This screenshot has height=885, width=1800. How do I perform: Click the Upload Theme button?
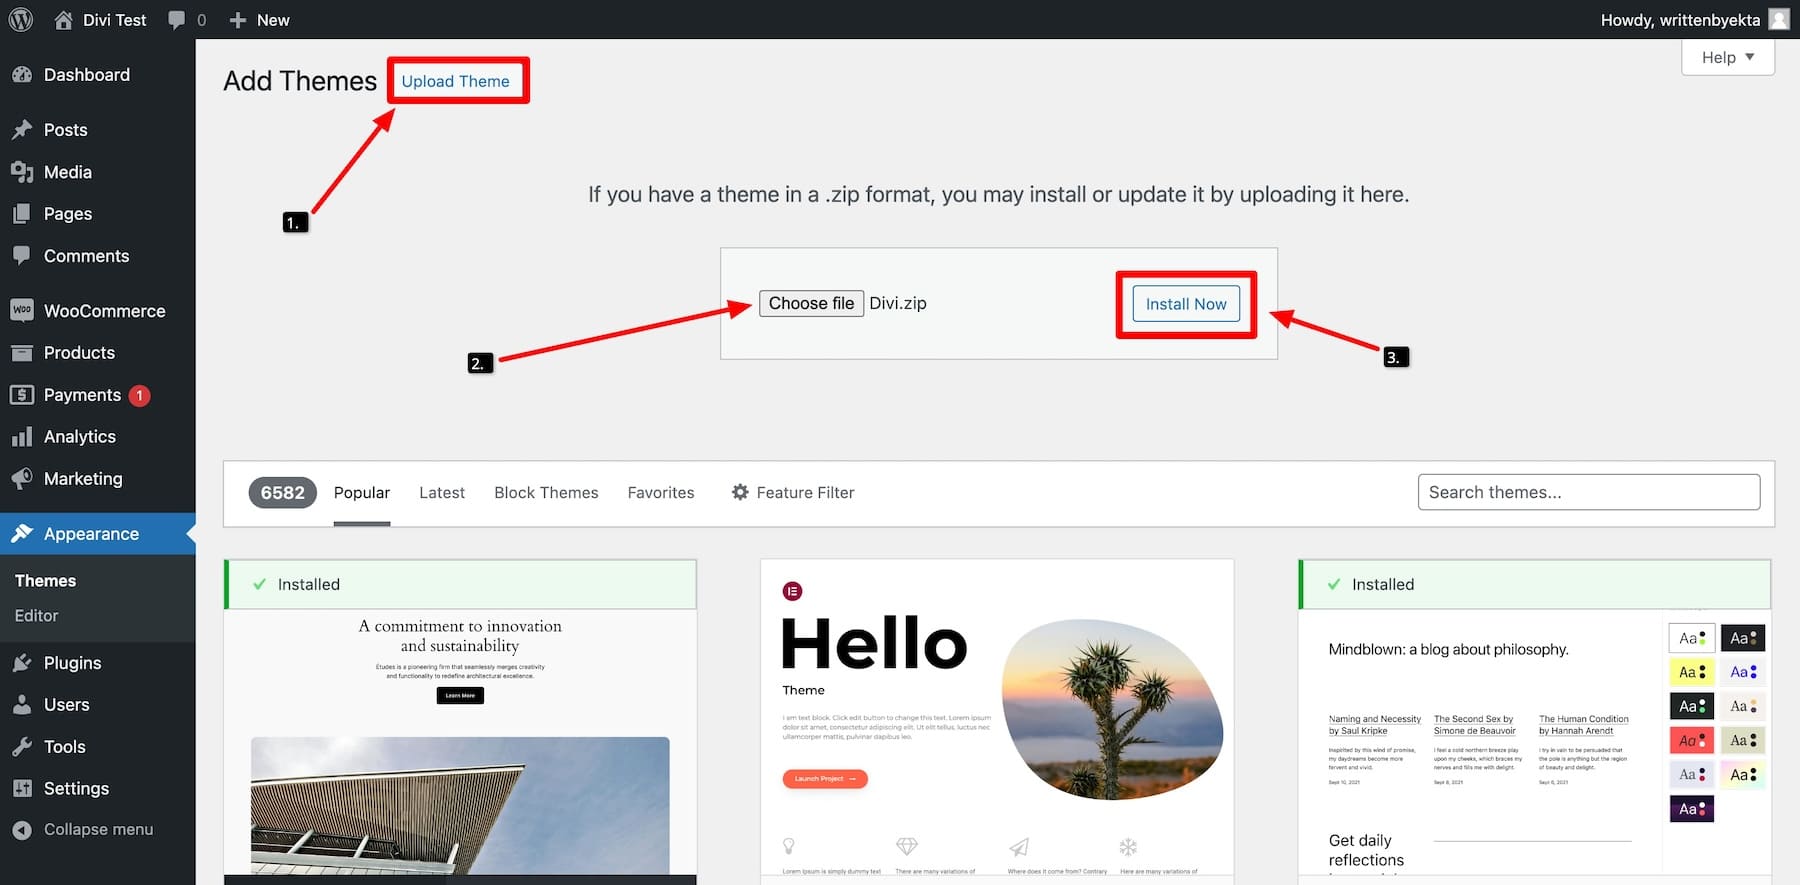pos(456,81)
